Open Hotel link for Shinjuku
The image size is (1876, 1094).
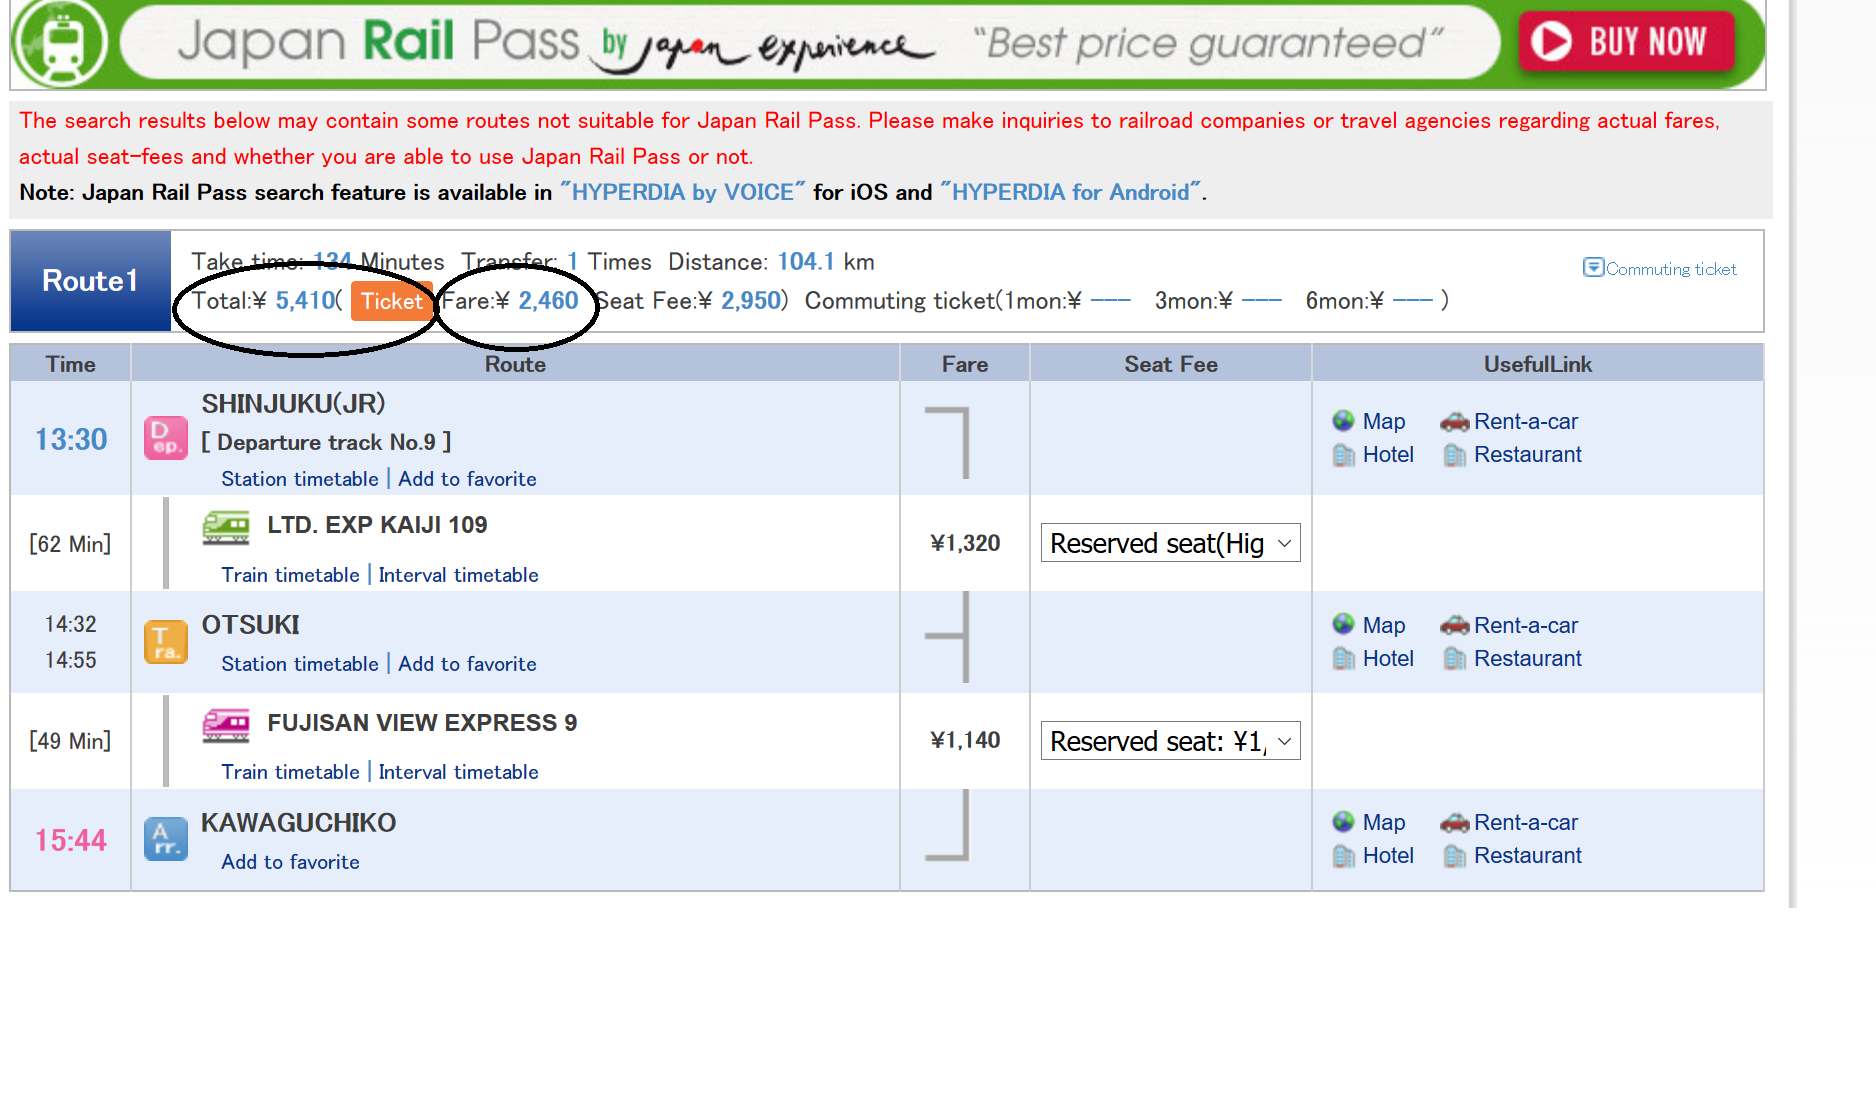coord(1388,455)
